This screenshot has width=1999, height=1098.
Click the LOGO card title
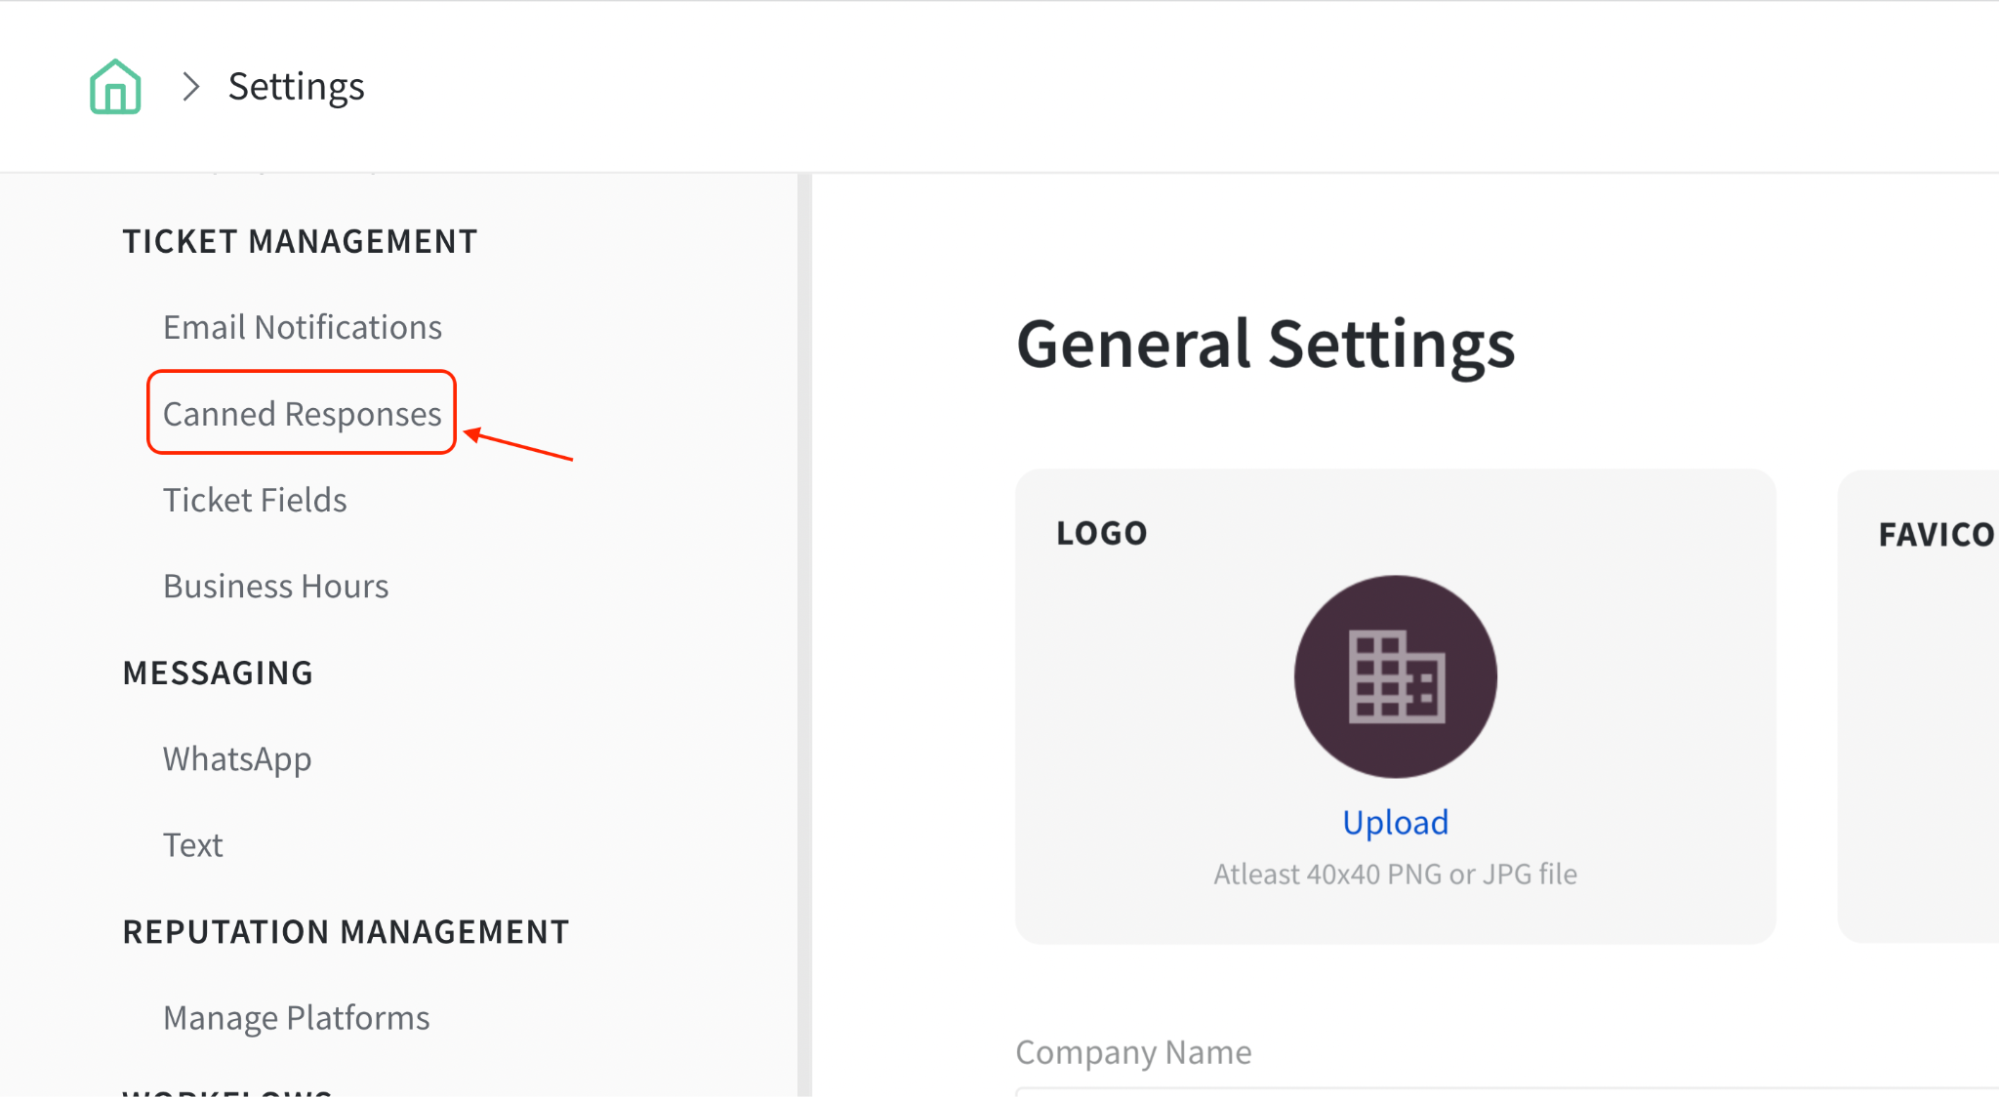pos(1101,533)
